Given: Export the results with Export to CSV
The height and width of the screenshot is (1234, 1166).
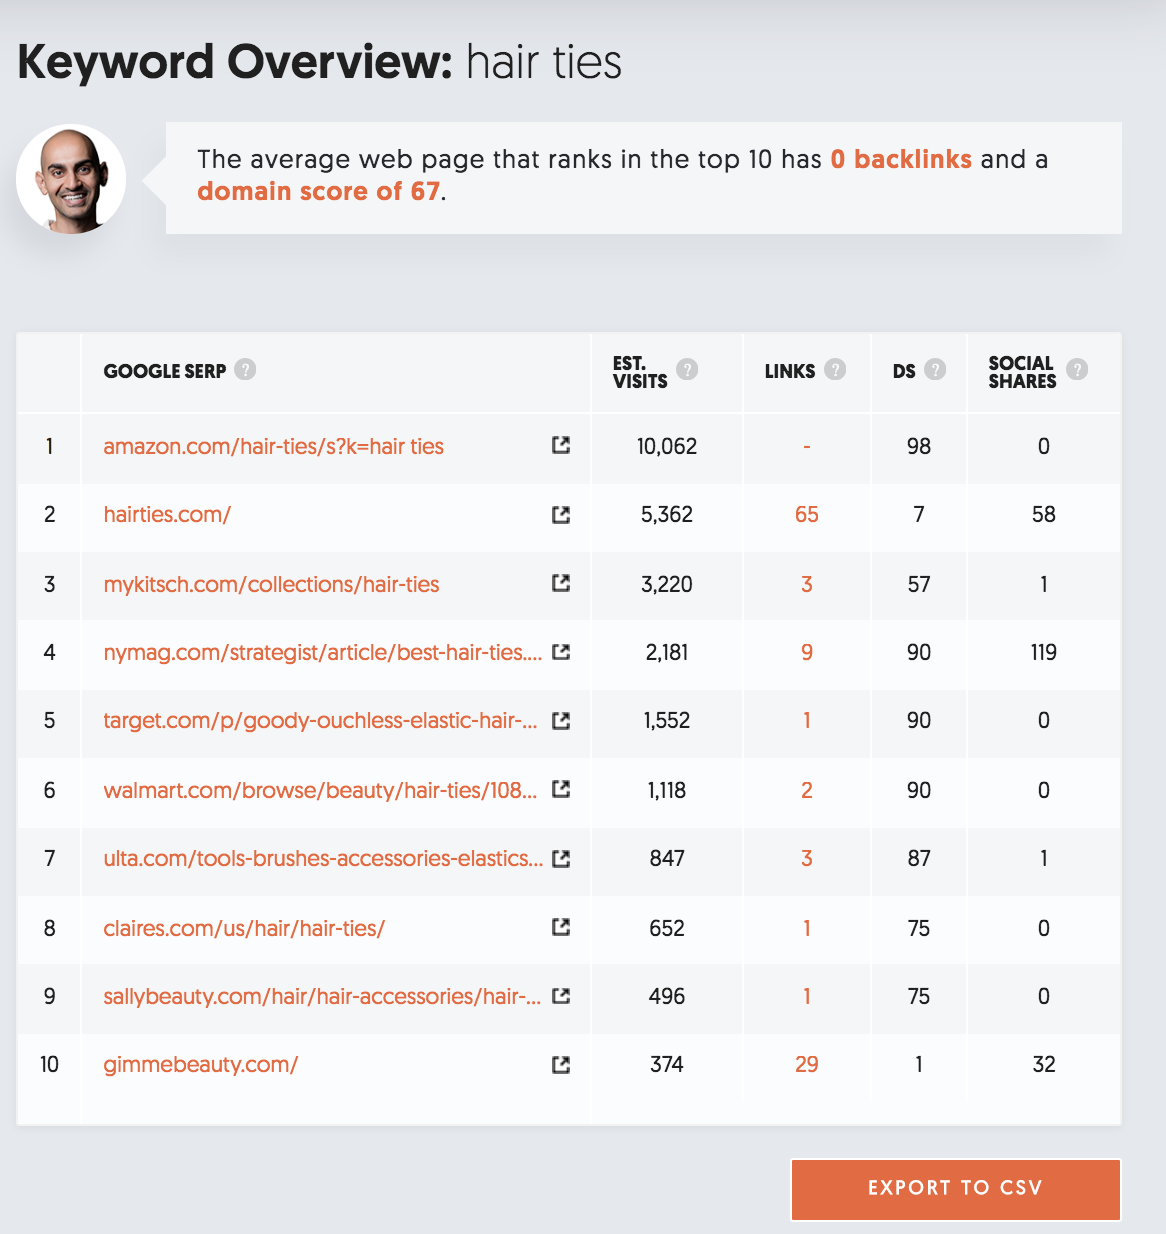Looking at the screenshot, I should [955, 1189].
